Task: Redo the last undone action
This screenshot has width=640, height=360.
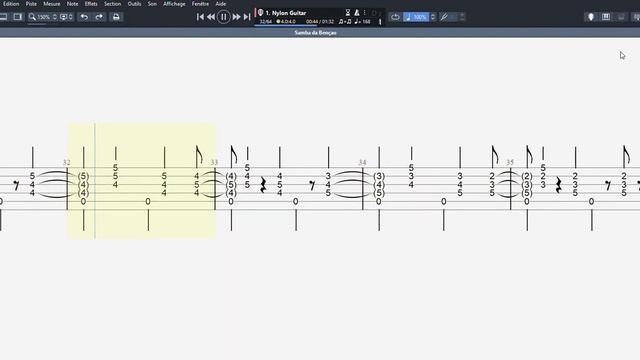Action: [x=99, y=17]
